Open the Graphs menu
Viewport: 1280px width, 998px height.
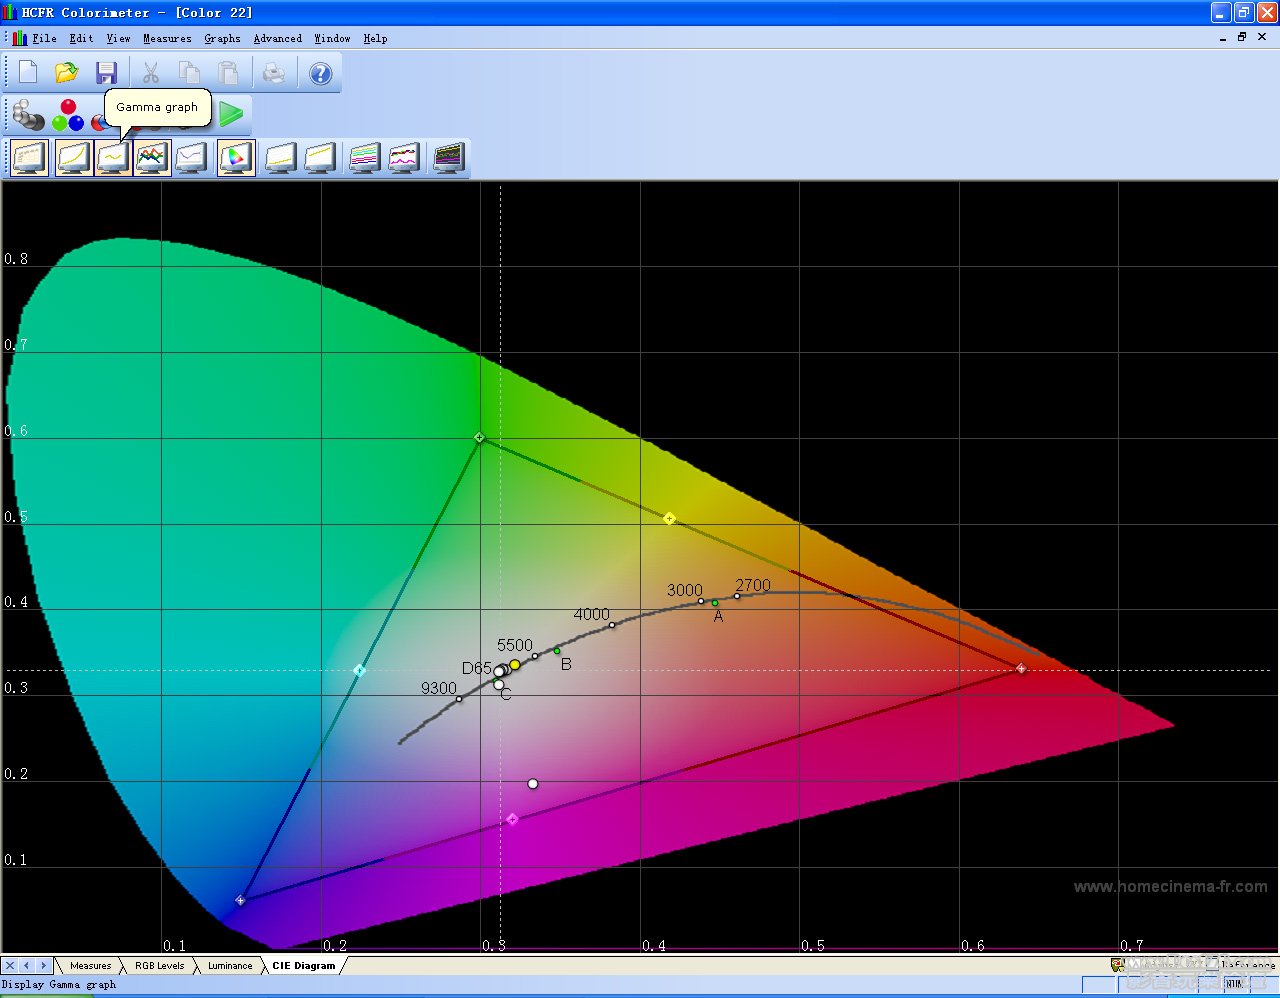[x=222, y=38]
